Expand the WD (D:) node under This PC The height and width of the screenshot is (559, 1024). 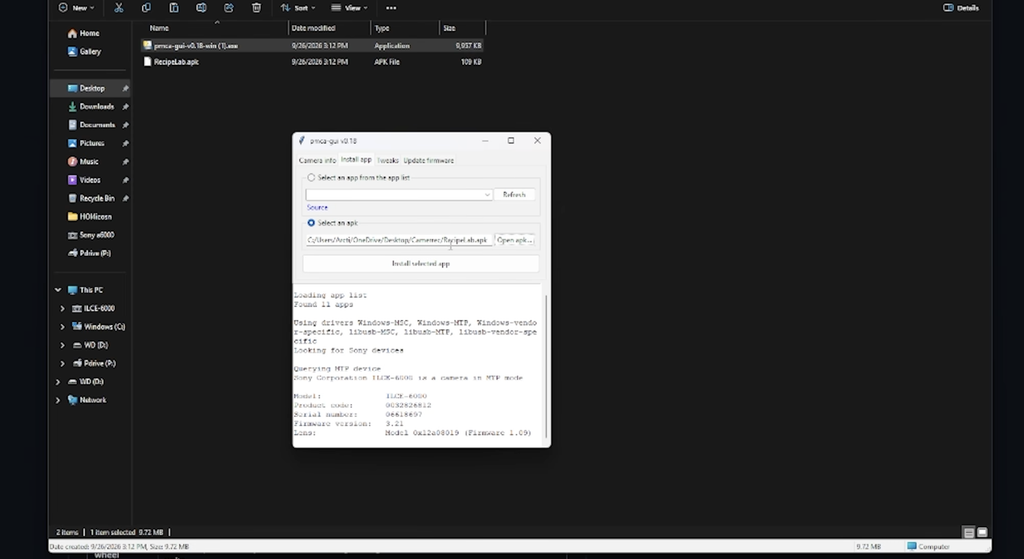(x=63, y=345)
